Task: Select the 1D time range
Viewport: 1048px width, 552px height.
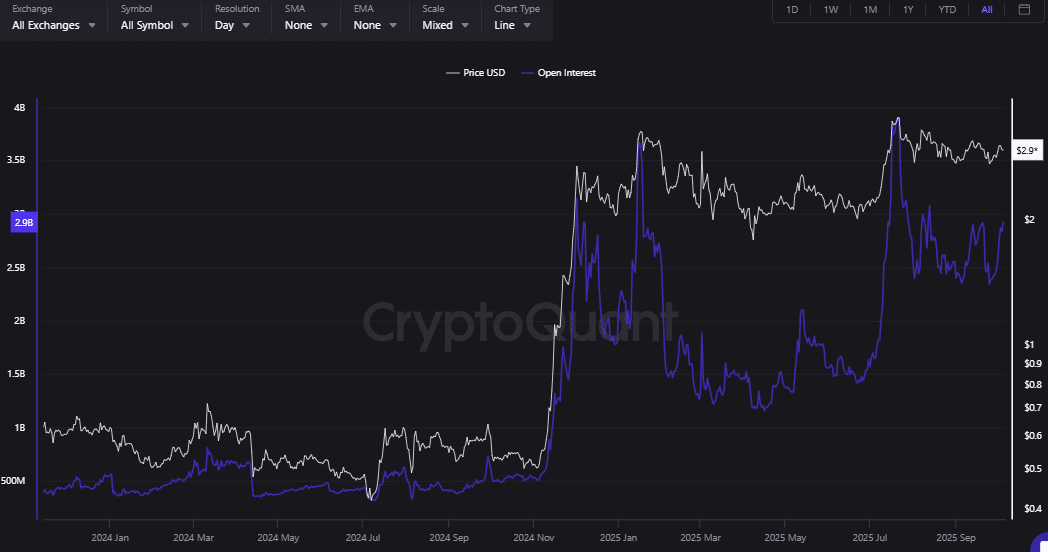Action: (x=792, y=10)
